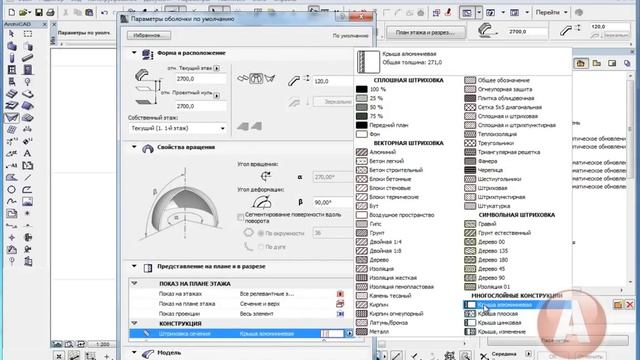Image resolution: width=640 pixels, height=360 pixels.
Task: Click the 'План этажа и разрез...' button
Action: pyautogui.click(x=425, y=32)
